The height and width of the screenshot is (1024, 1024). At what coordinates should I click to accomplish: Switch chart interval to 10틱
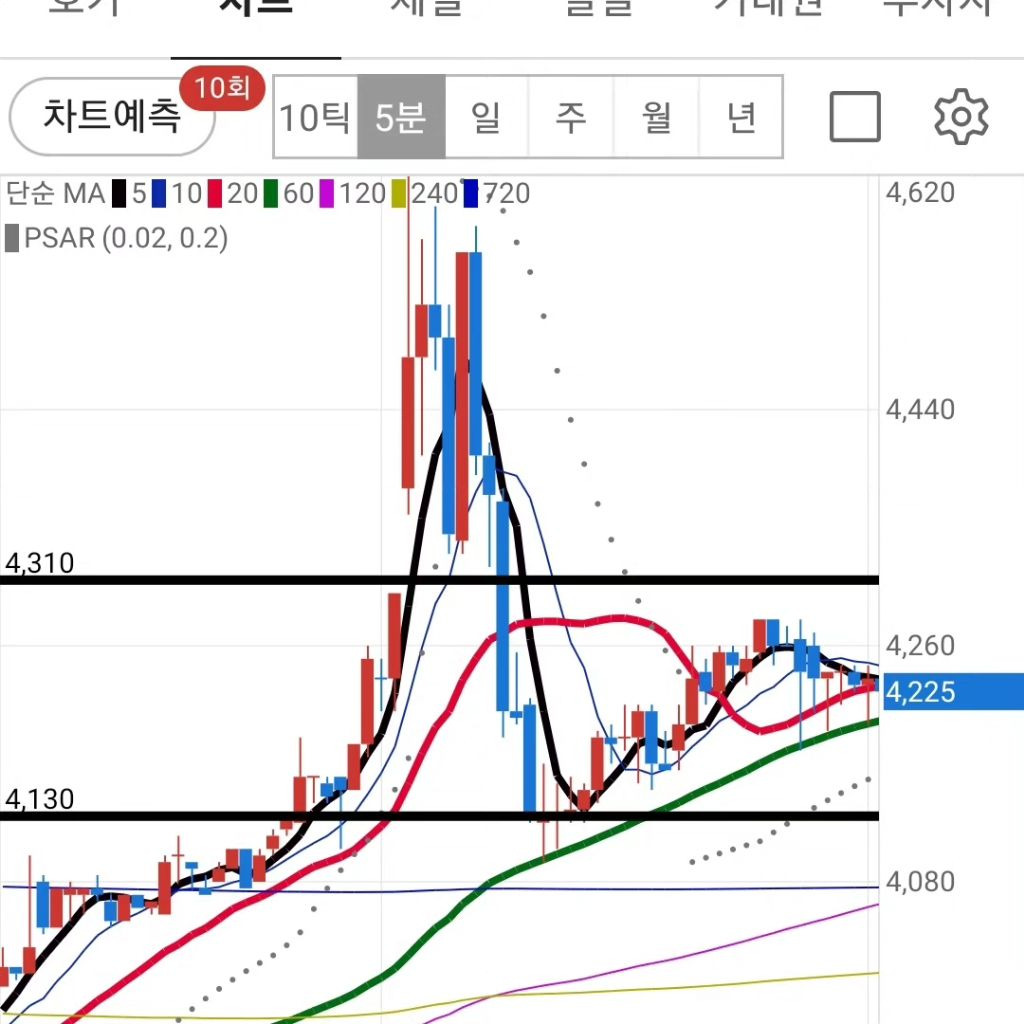[x=315, y=117]
